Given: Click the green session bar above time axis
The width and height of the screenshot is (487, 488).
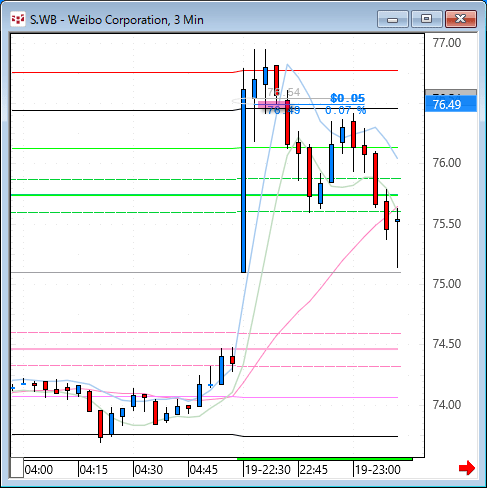Looking at the screenshot, I should 325,459.
